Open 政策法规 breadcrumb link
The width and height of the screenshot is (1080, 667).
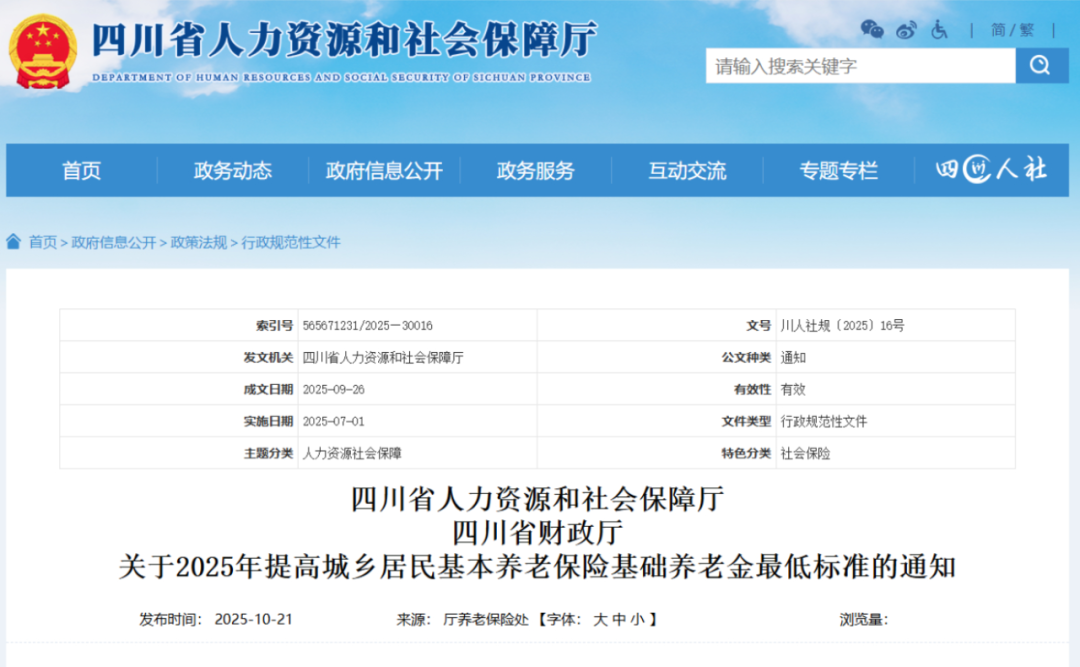point(199,242)
